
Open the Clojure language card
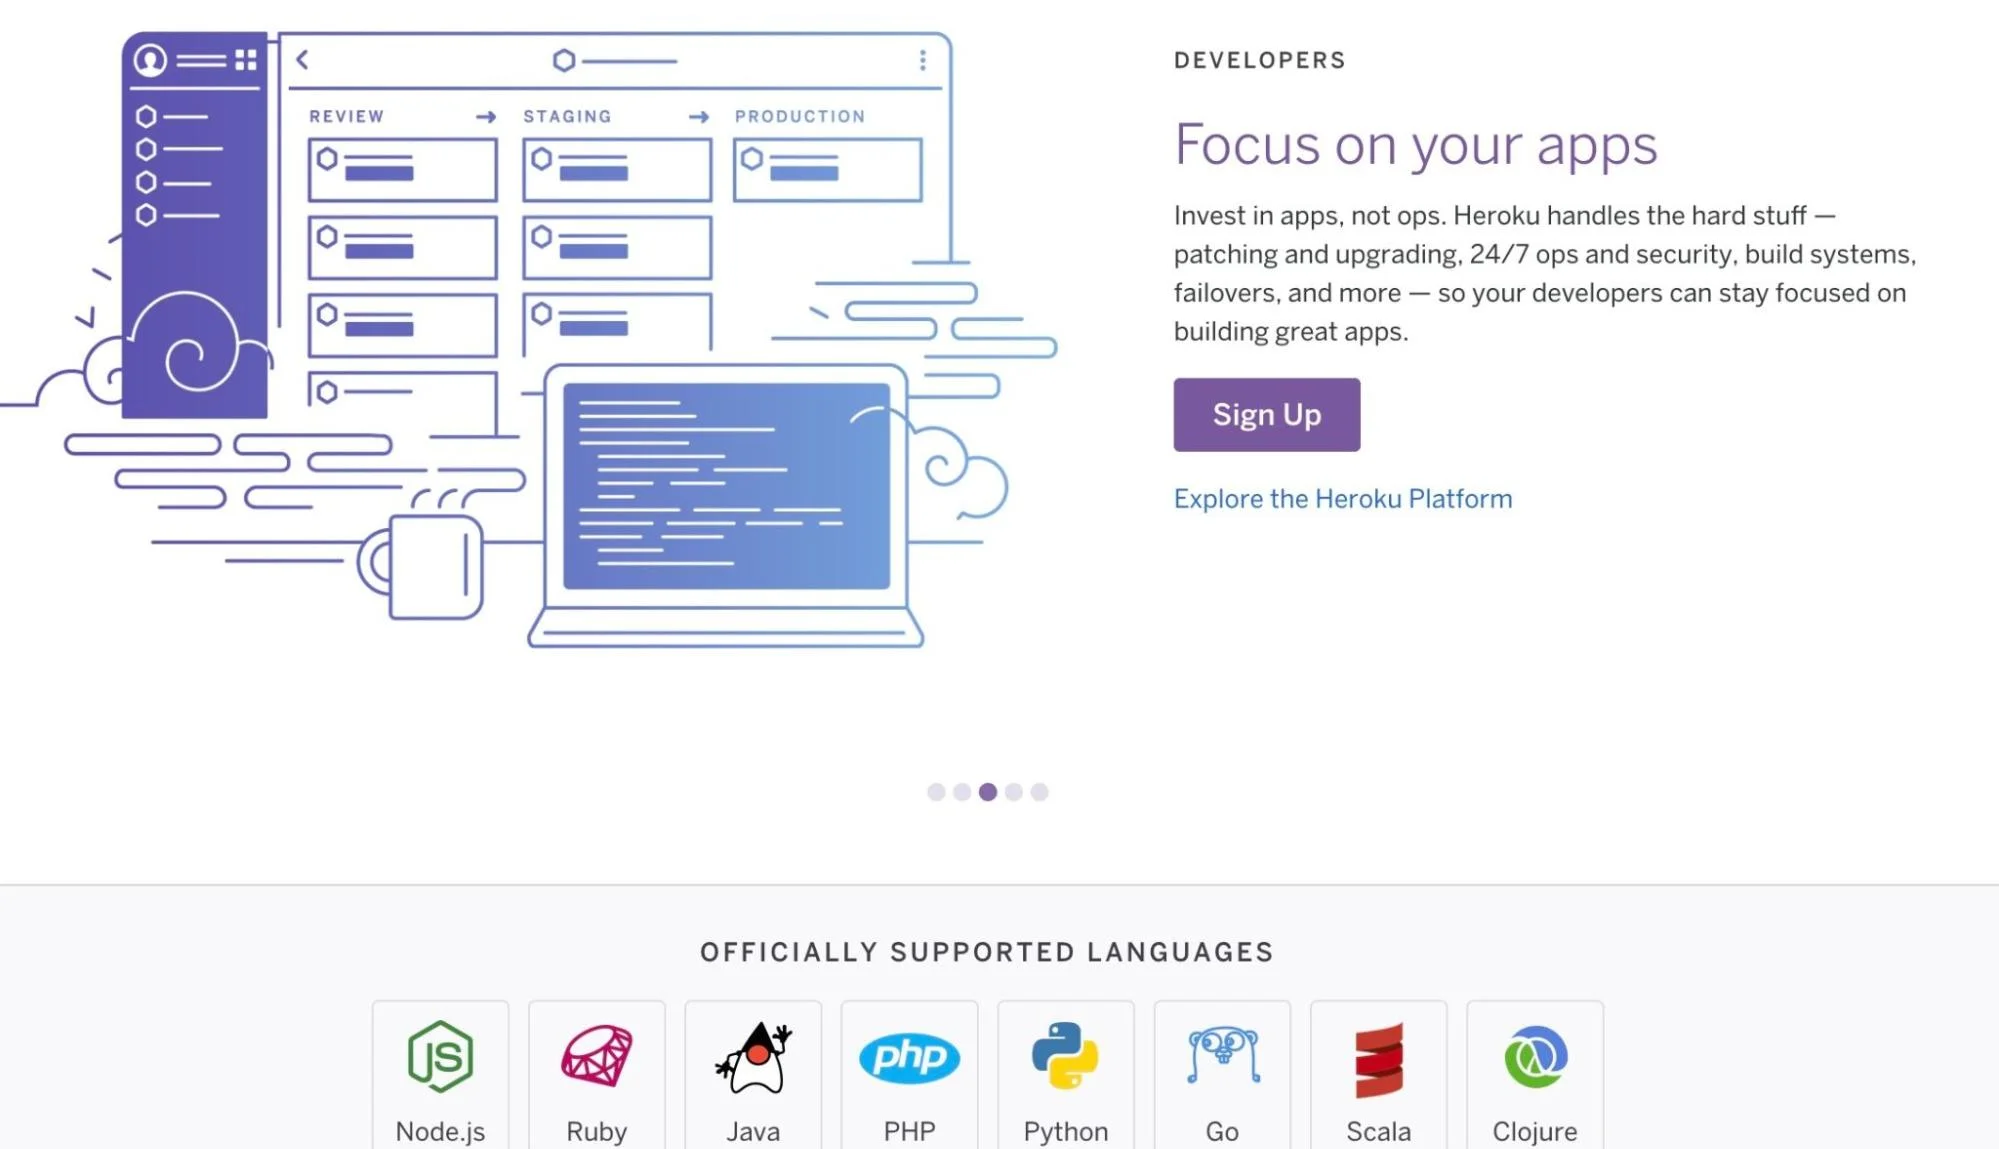coord(1535,1075)
